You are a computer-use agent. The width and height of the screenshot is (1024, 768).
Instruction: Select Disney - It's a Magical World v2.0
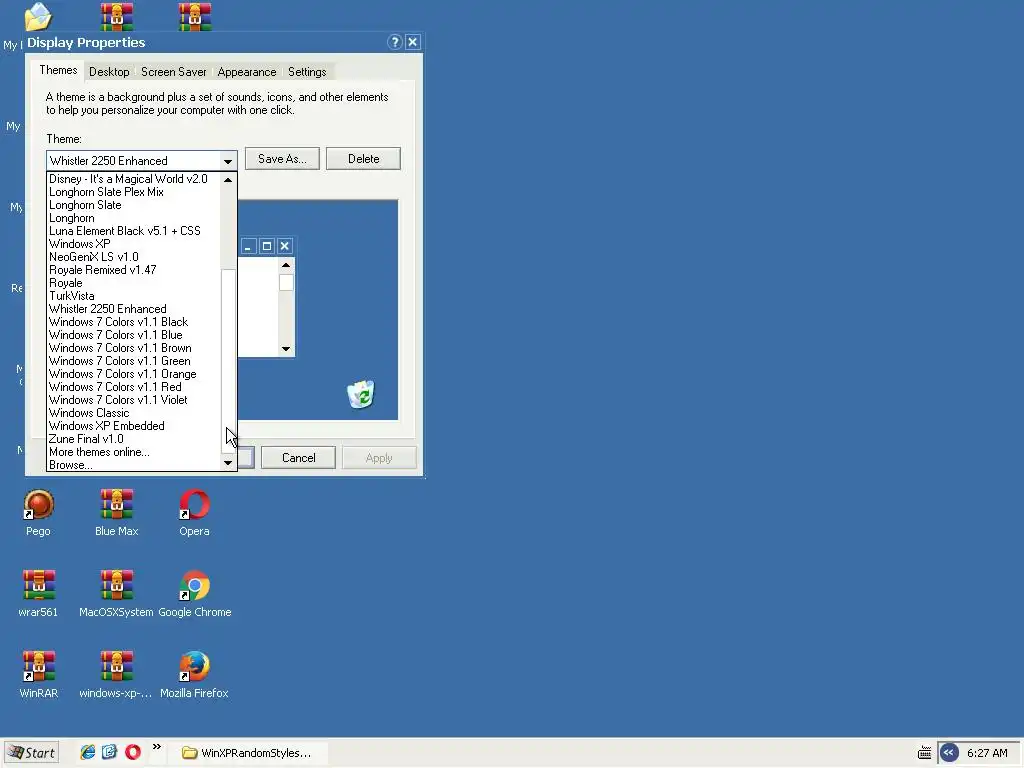(x=134, y=179)
